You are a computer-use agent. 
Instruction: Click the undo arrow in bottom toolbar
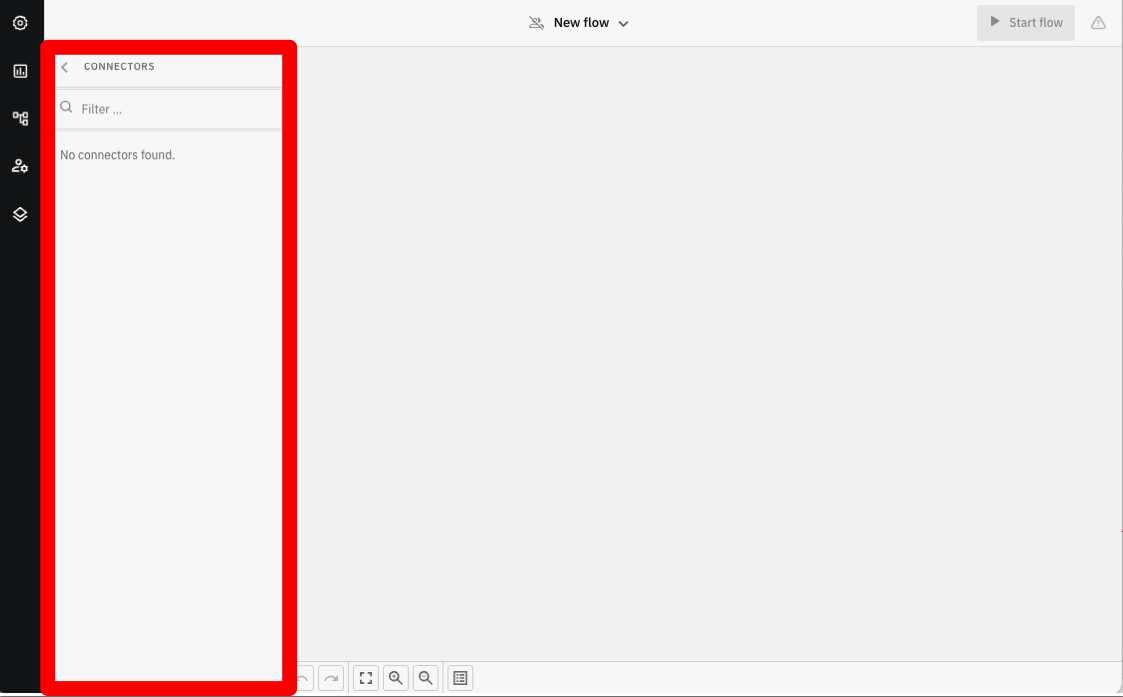[302, 678]
